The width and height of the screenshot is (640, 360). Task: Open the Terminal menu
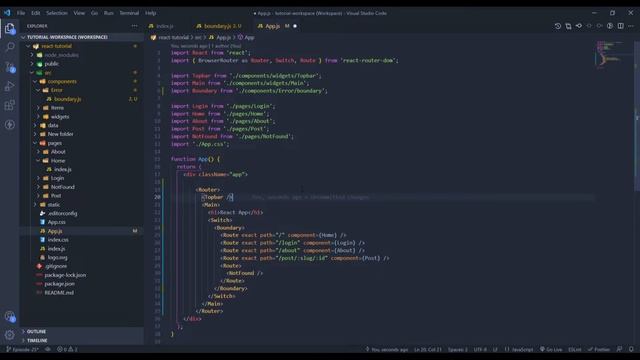[129, 13]
